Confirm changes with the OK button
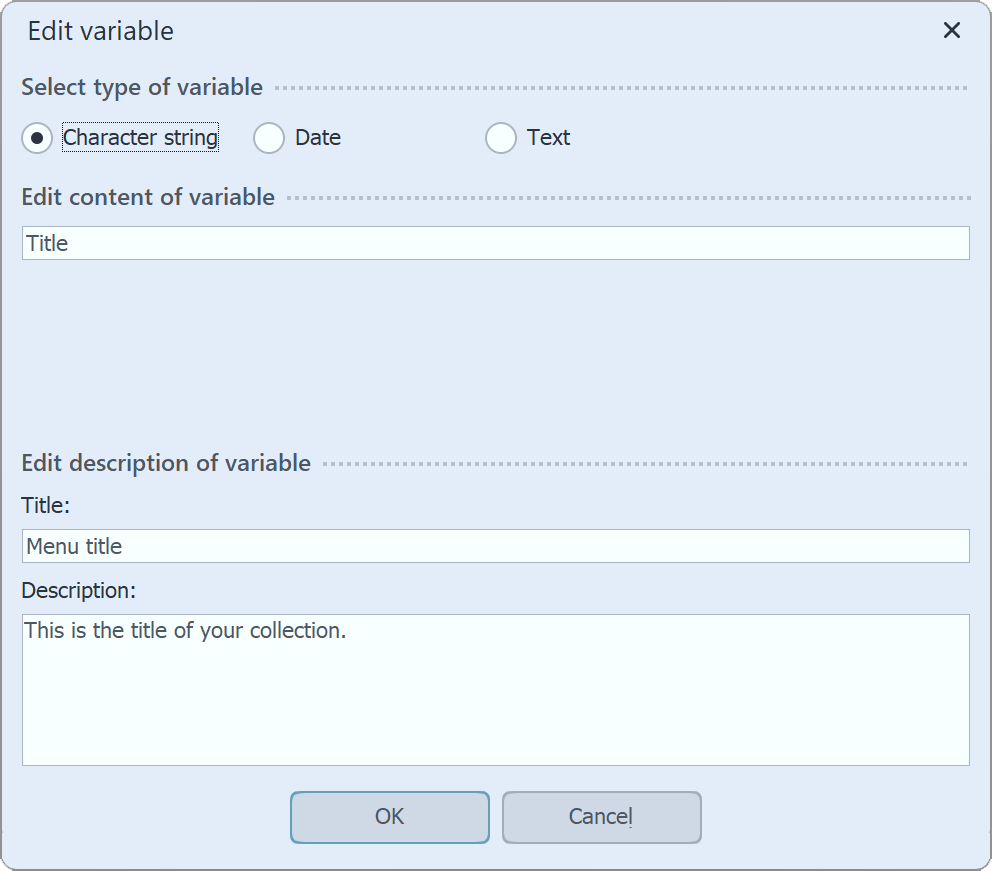The image size is (992, 871). (x=389, y=817)
